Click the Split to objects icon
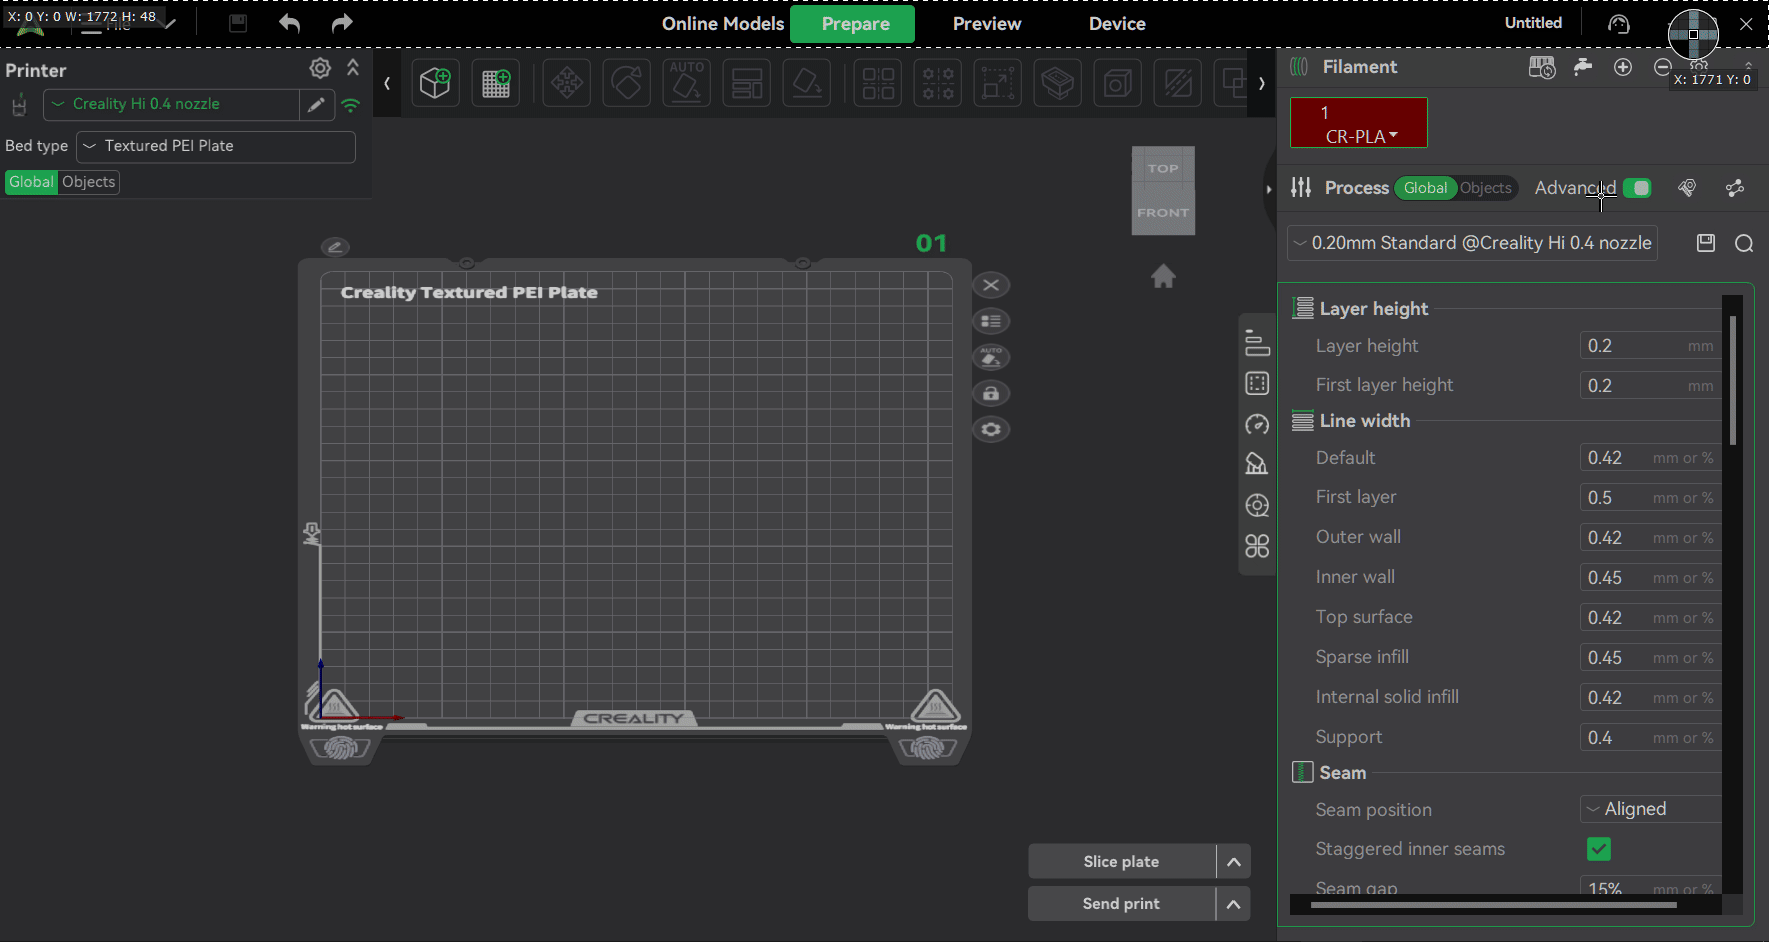Image resolution: width=1769 pixels, height=942 pixels. [x=878, y=83]
